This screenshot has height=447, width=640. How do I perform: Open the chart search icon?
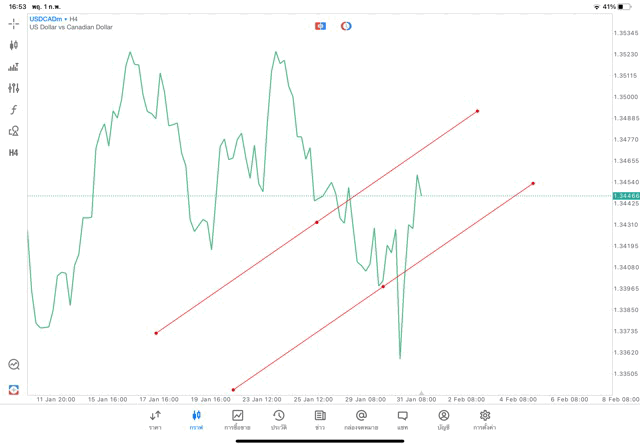pyautogui.click(x=14, y=365)
